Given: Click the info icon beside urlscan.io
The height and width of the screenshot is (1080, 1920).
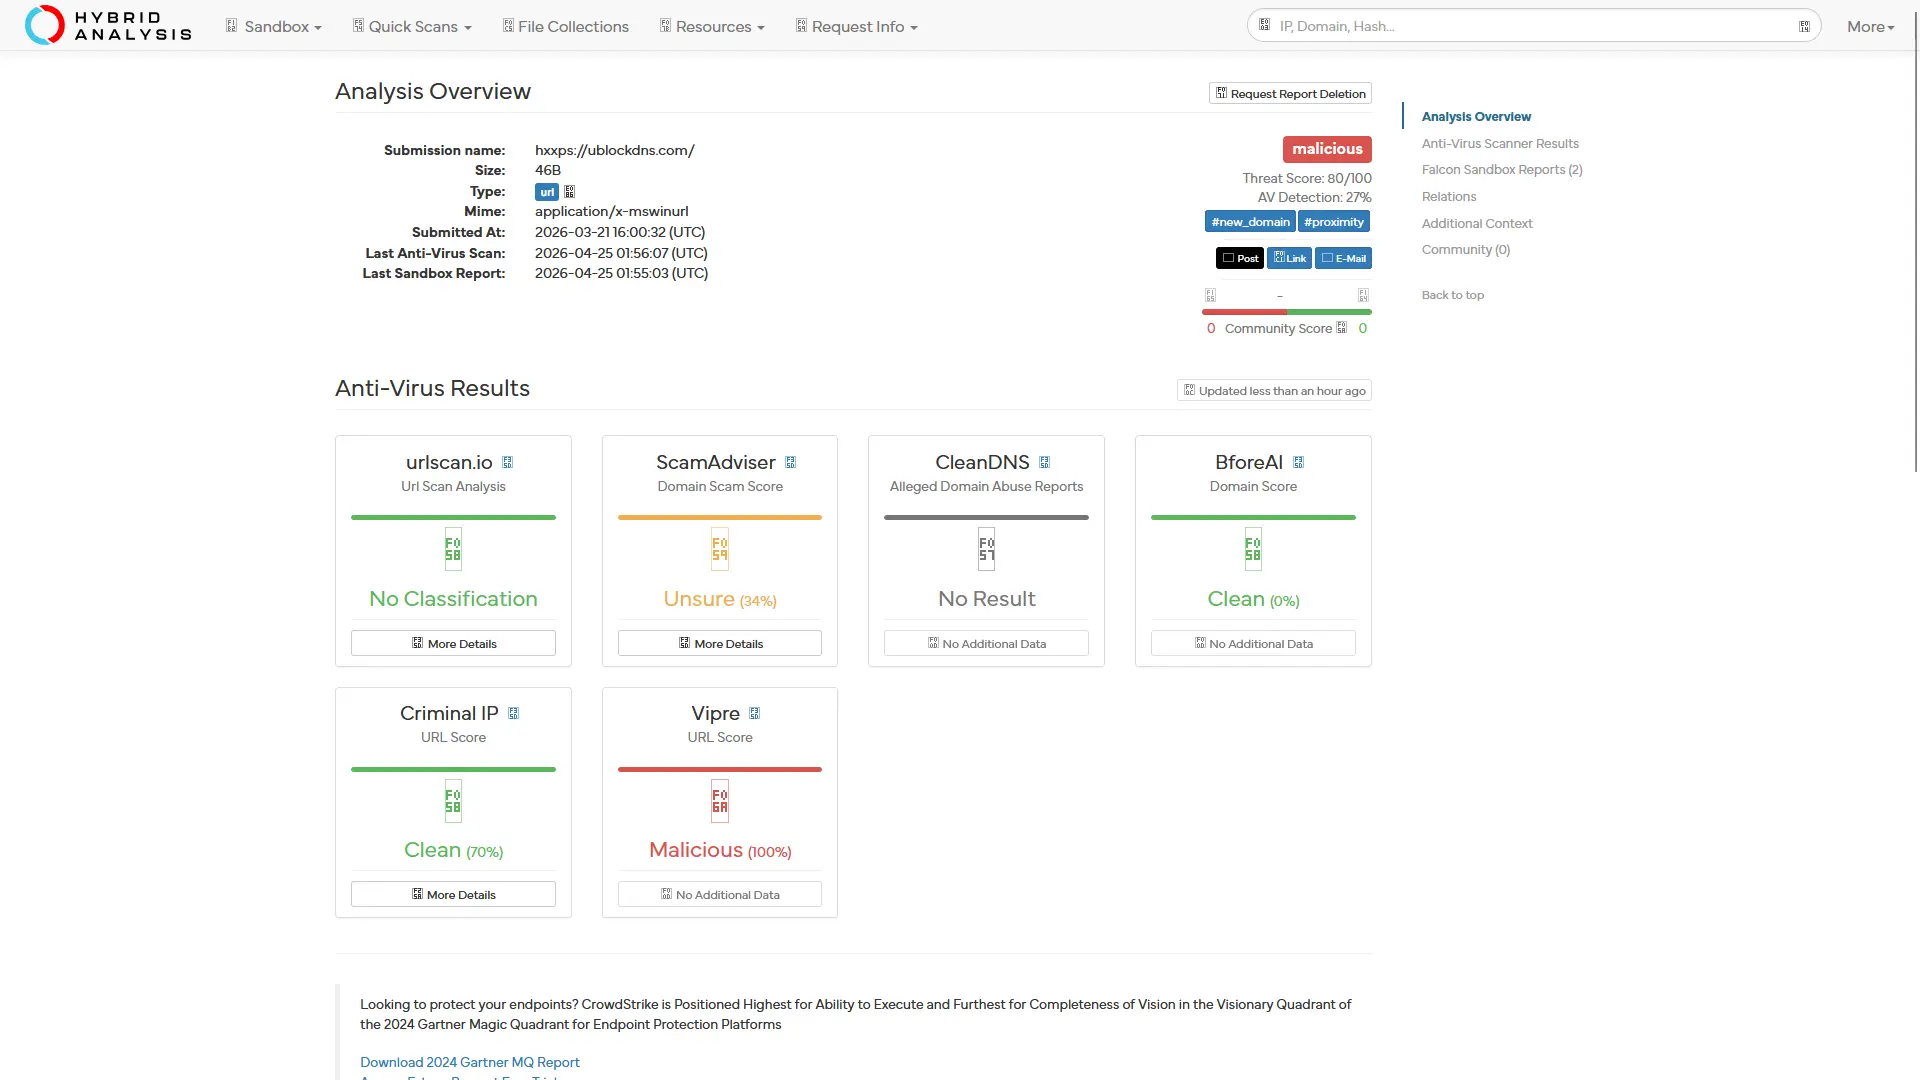Looking at the screenshot, I should (x=507, y=462).
